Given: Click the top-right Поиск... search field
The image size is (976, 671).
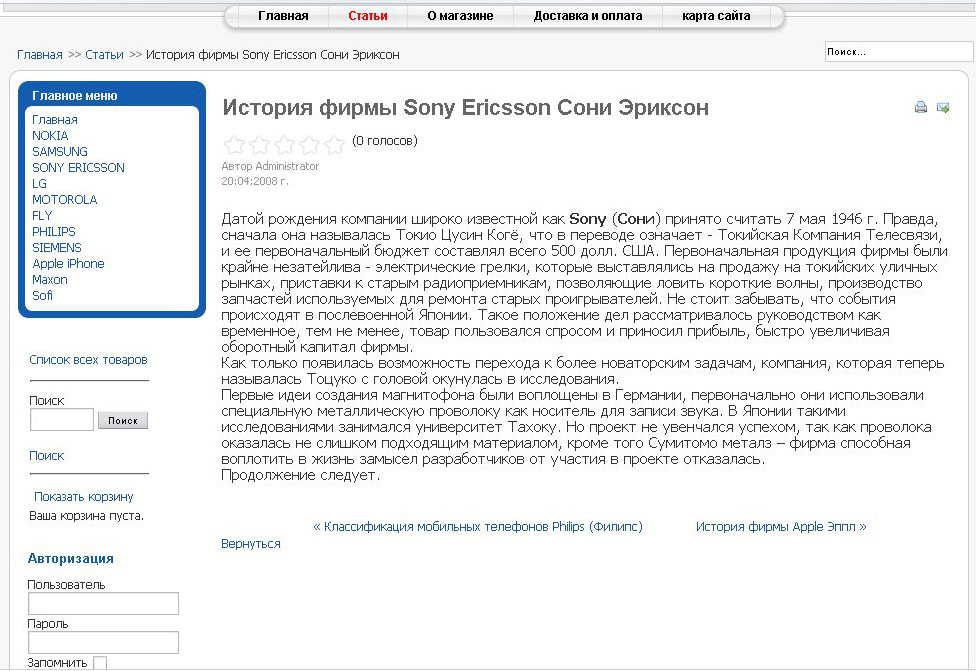Looking at the screenshot, I should tap(899, 52).
